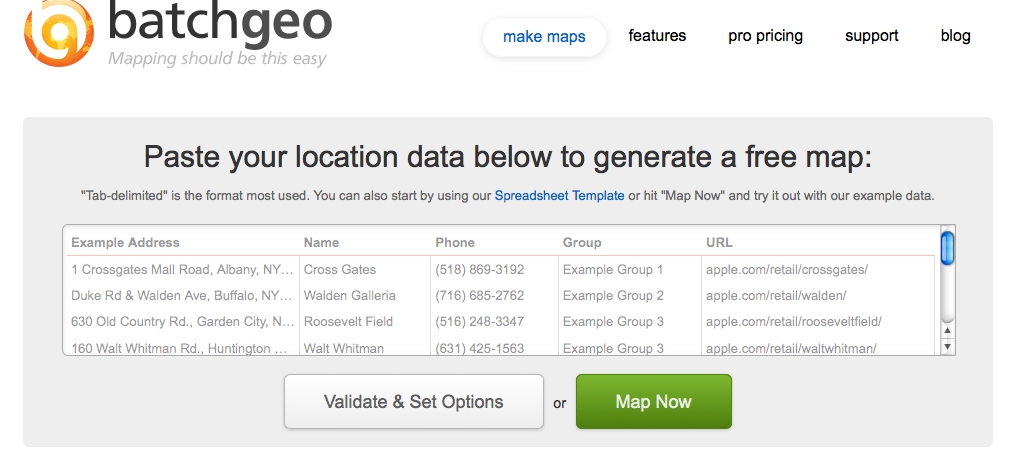Go to the features menu item
The image size is (1018, 469).
[657, 36]
